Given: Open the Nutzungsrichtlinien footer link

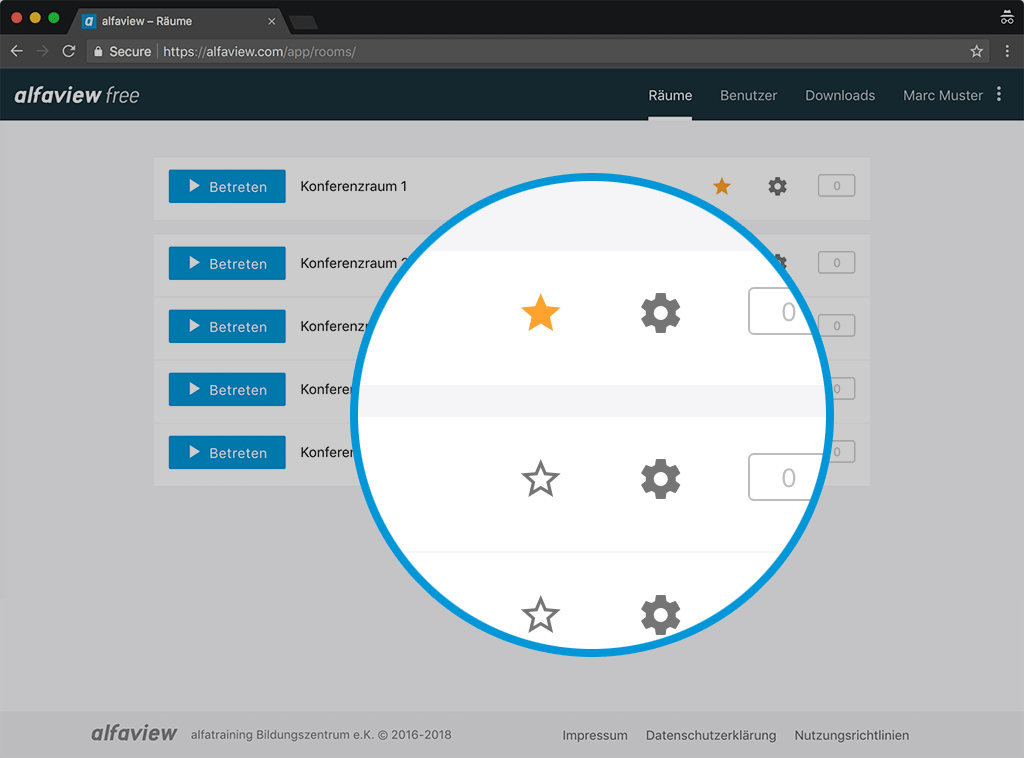Looking at the screenshot, I should click(x=852, y=735).
